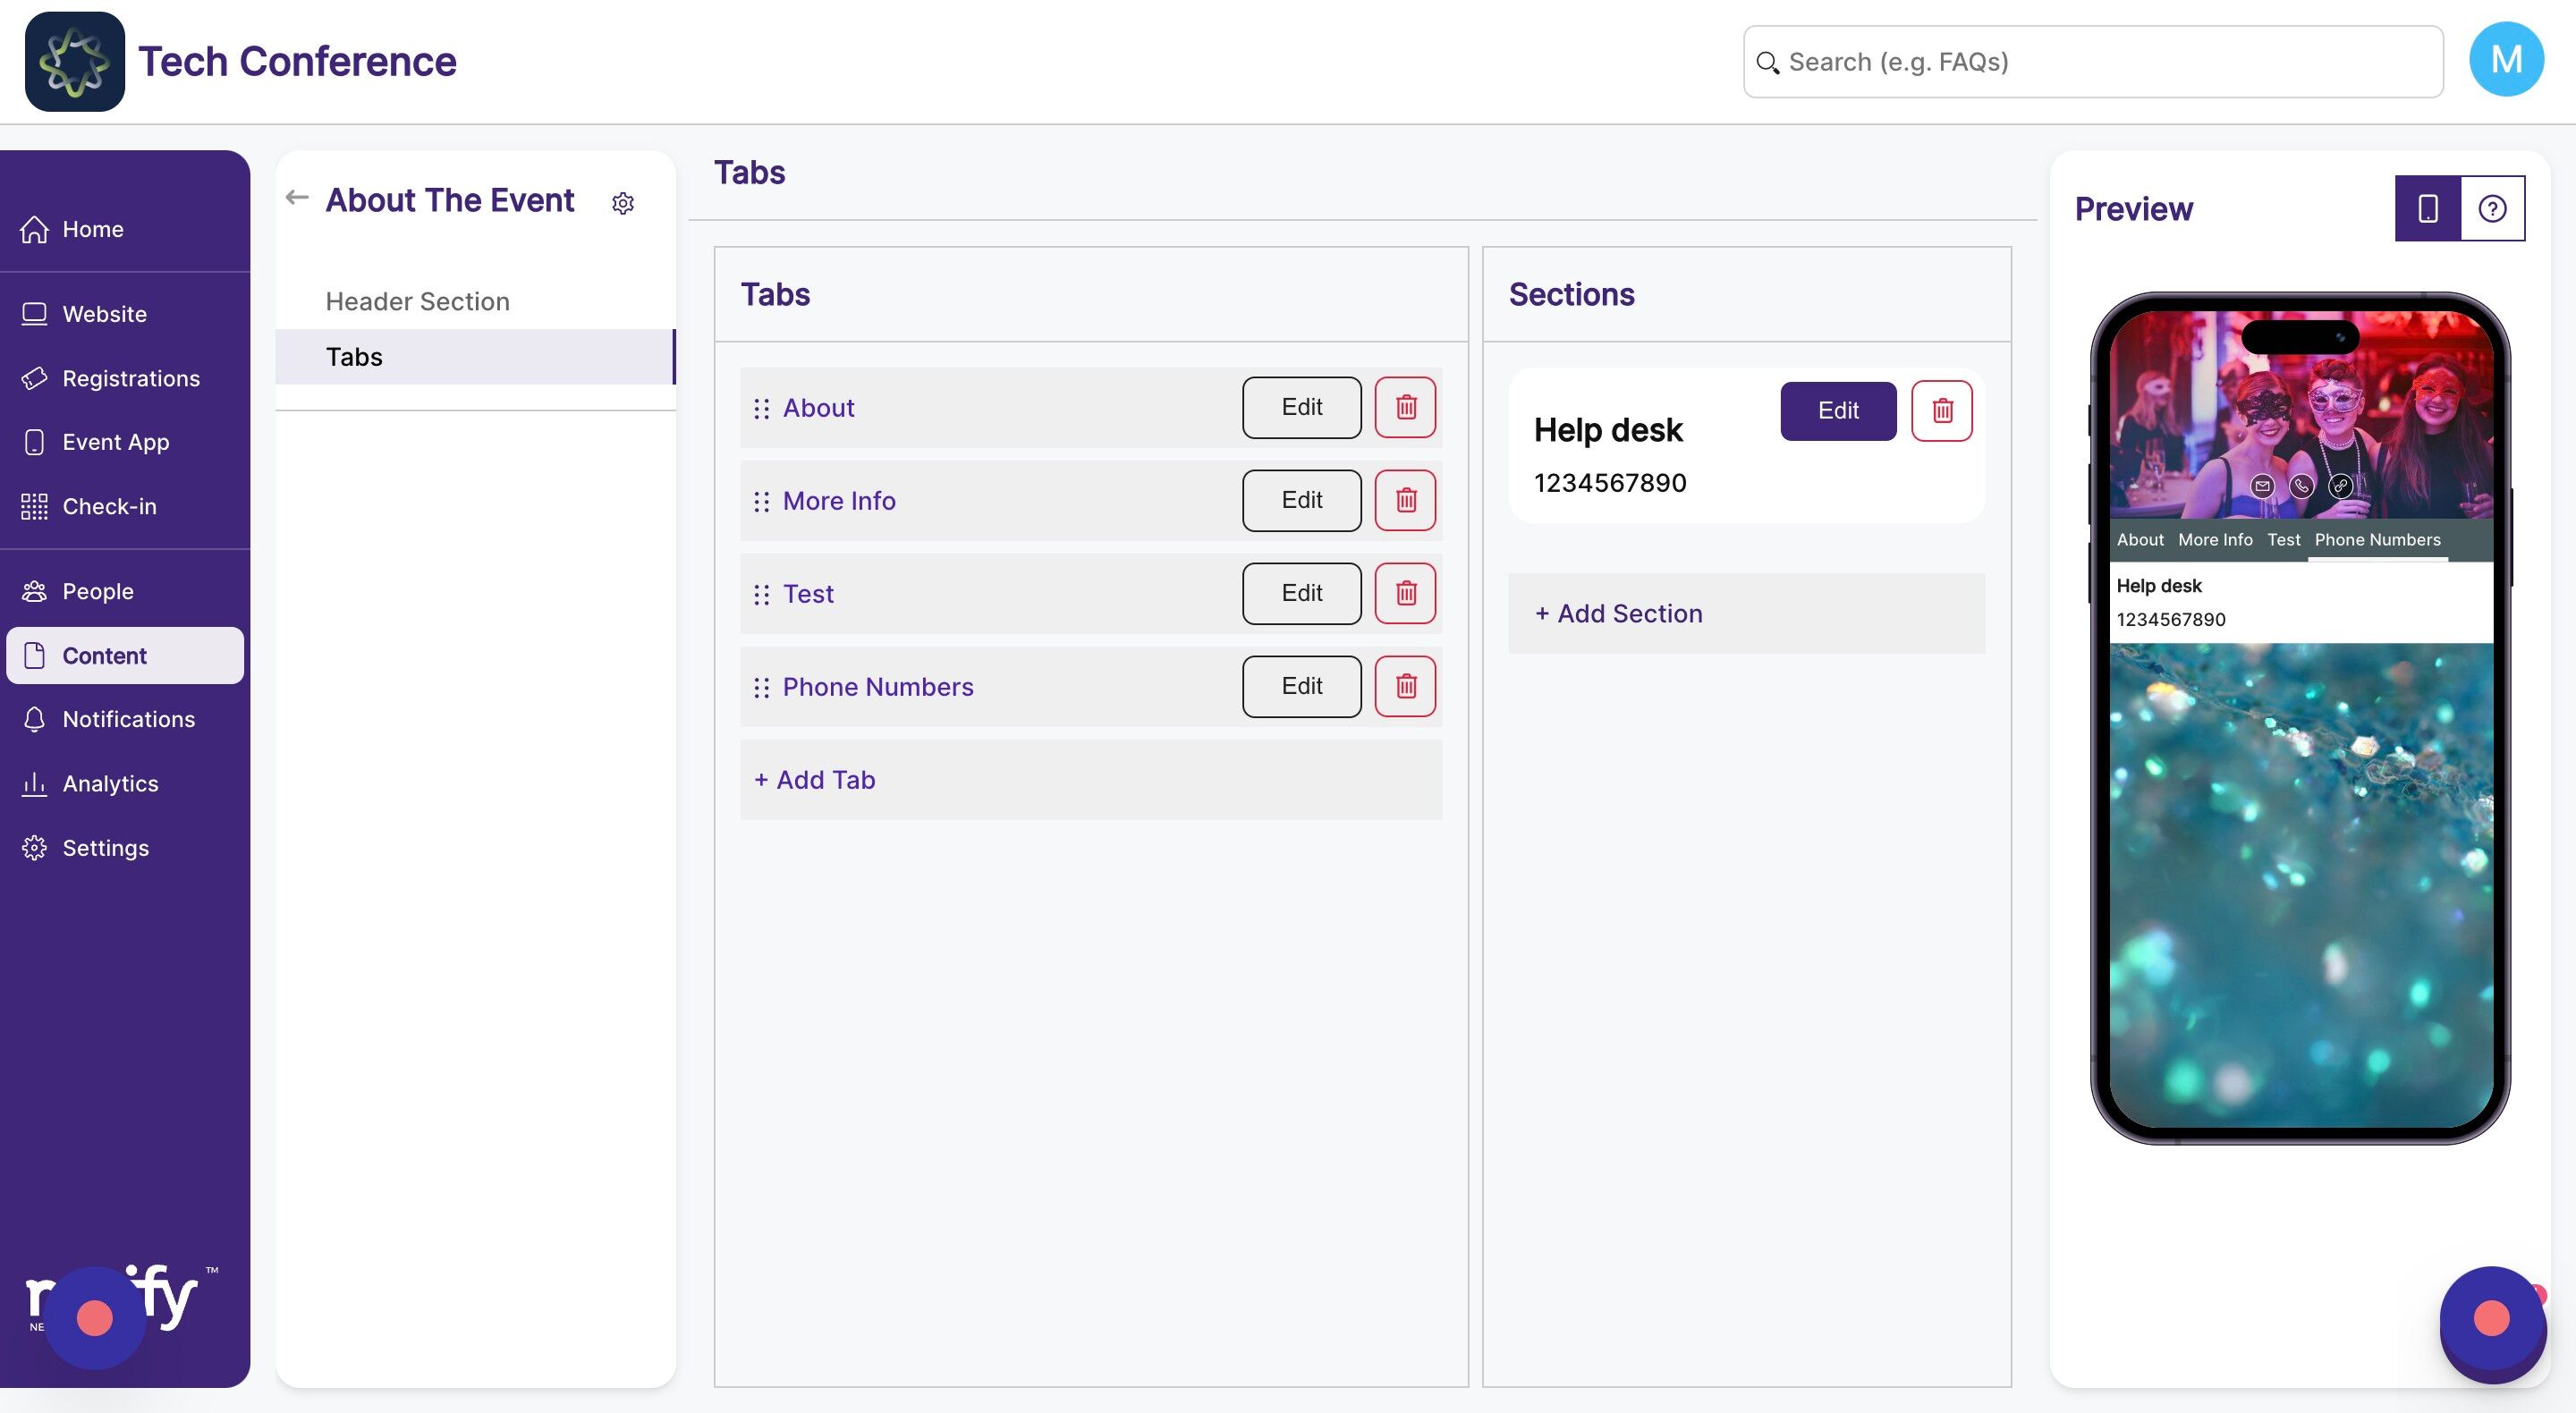Click the back arrow beside About The Event

pos(296,197)
